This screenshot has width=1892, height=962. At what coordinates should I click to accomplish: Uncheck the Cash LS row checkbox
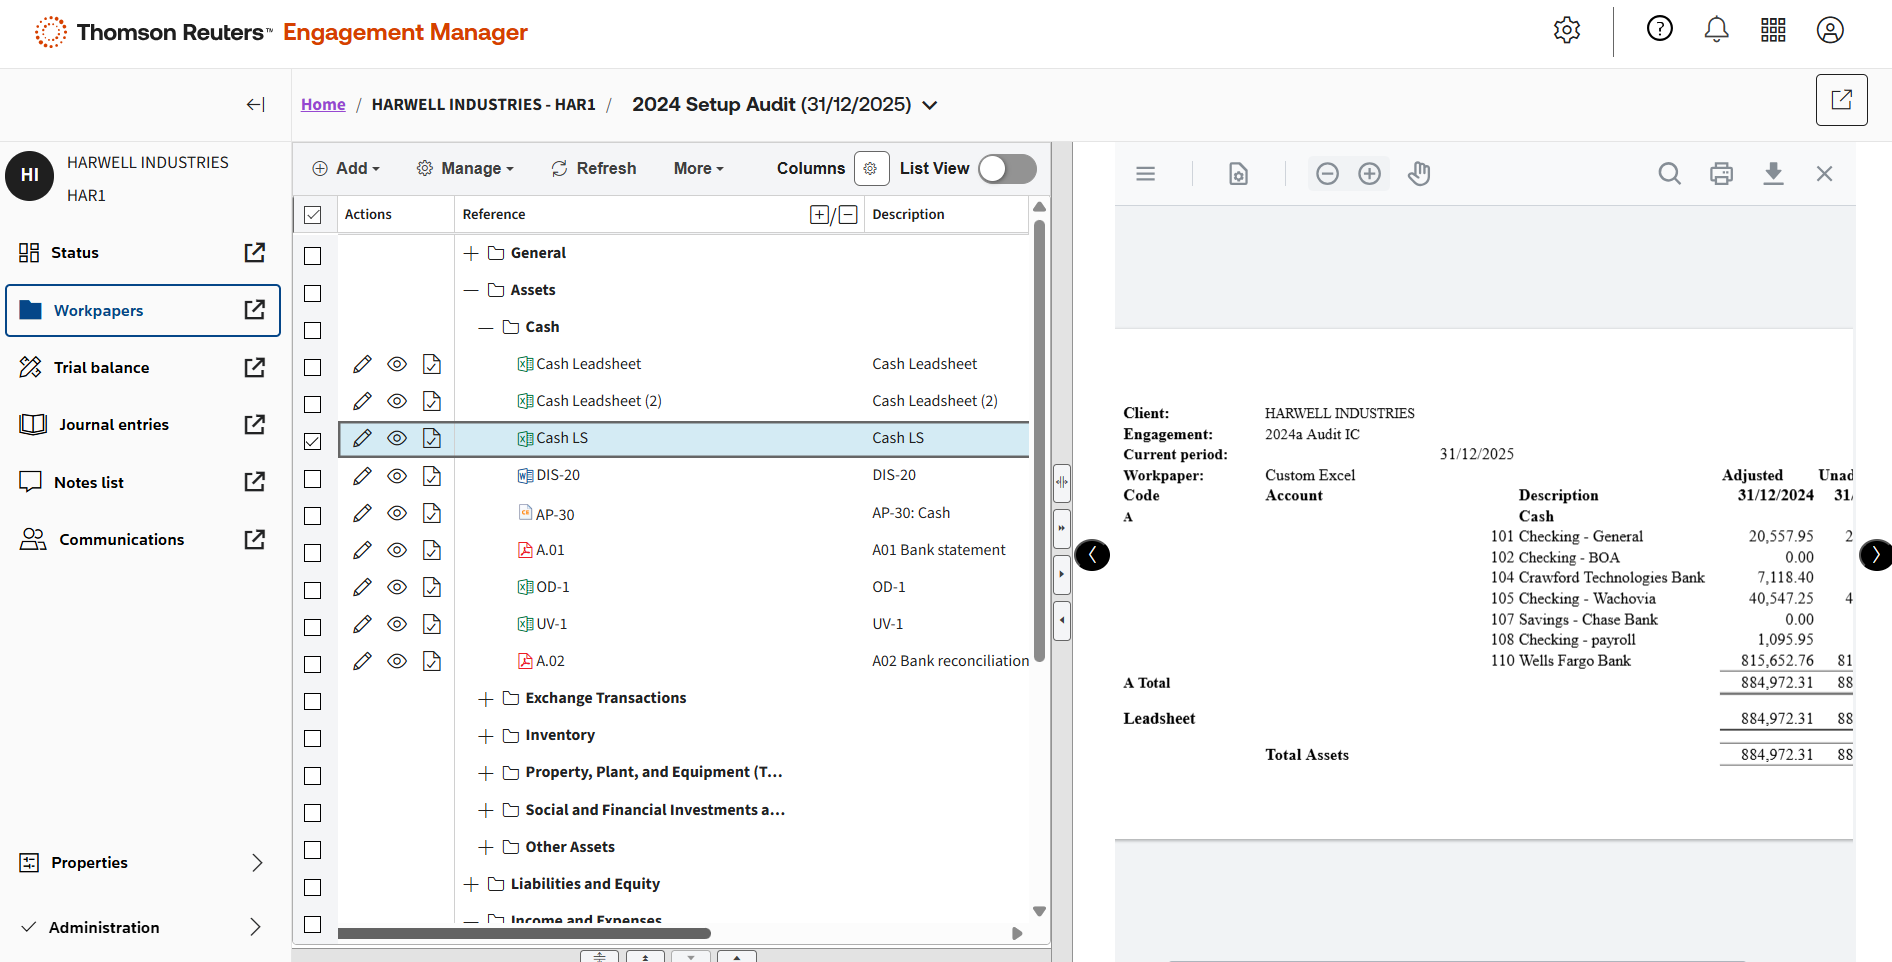pyautogui.click(x=313, y=441)
